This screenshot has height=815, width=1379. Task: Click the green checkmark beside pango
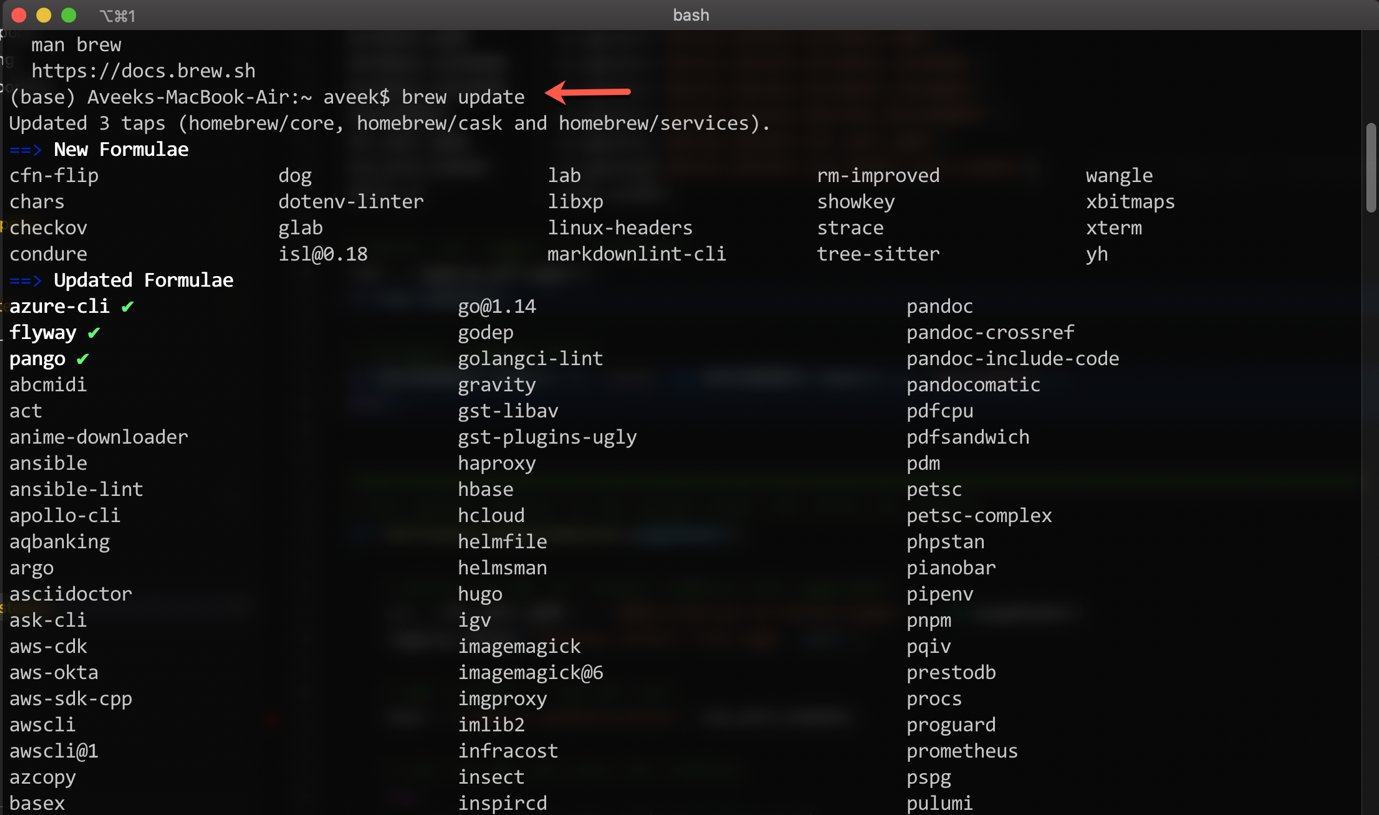[83, 358]
